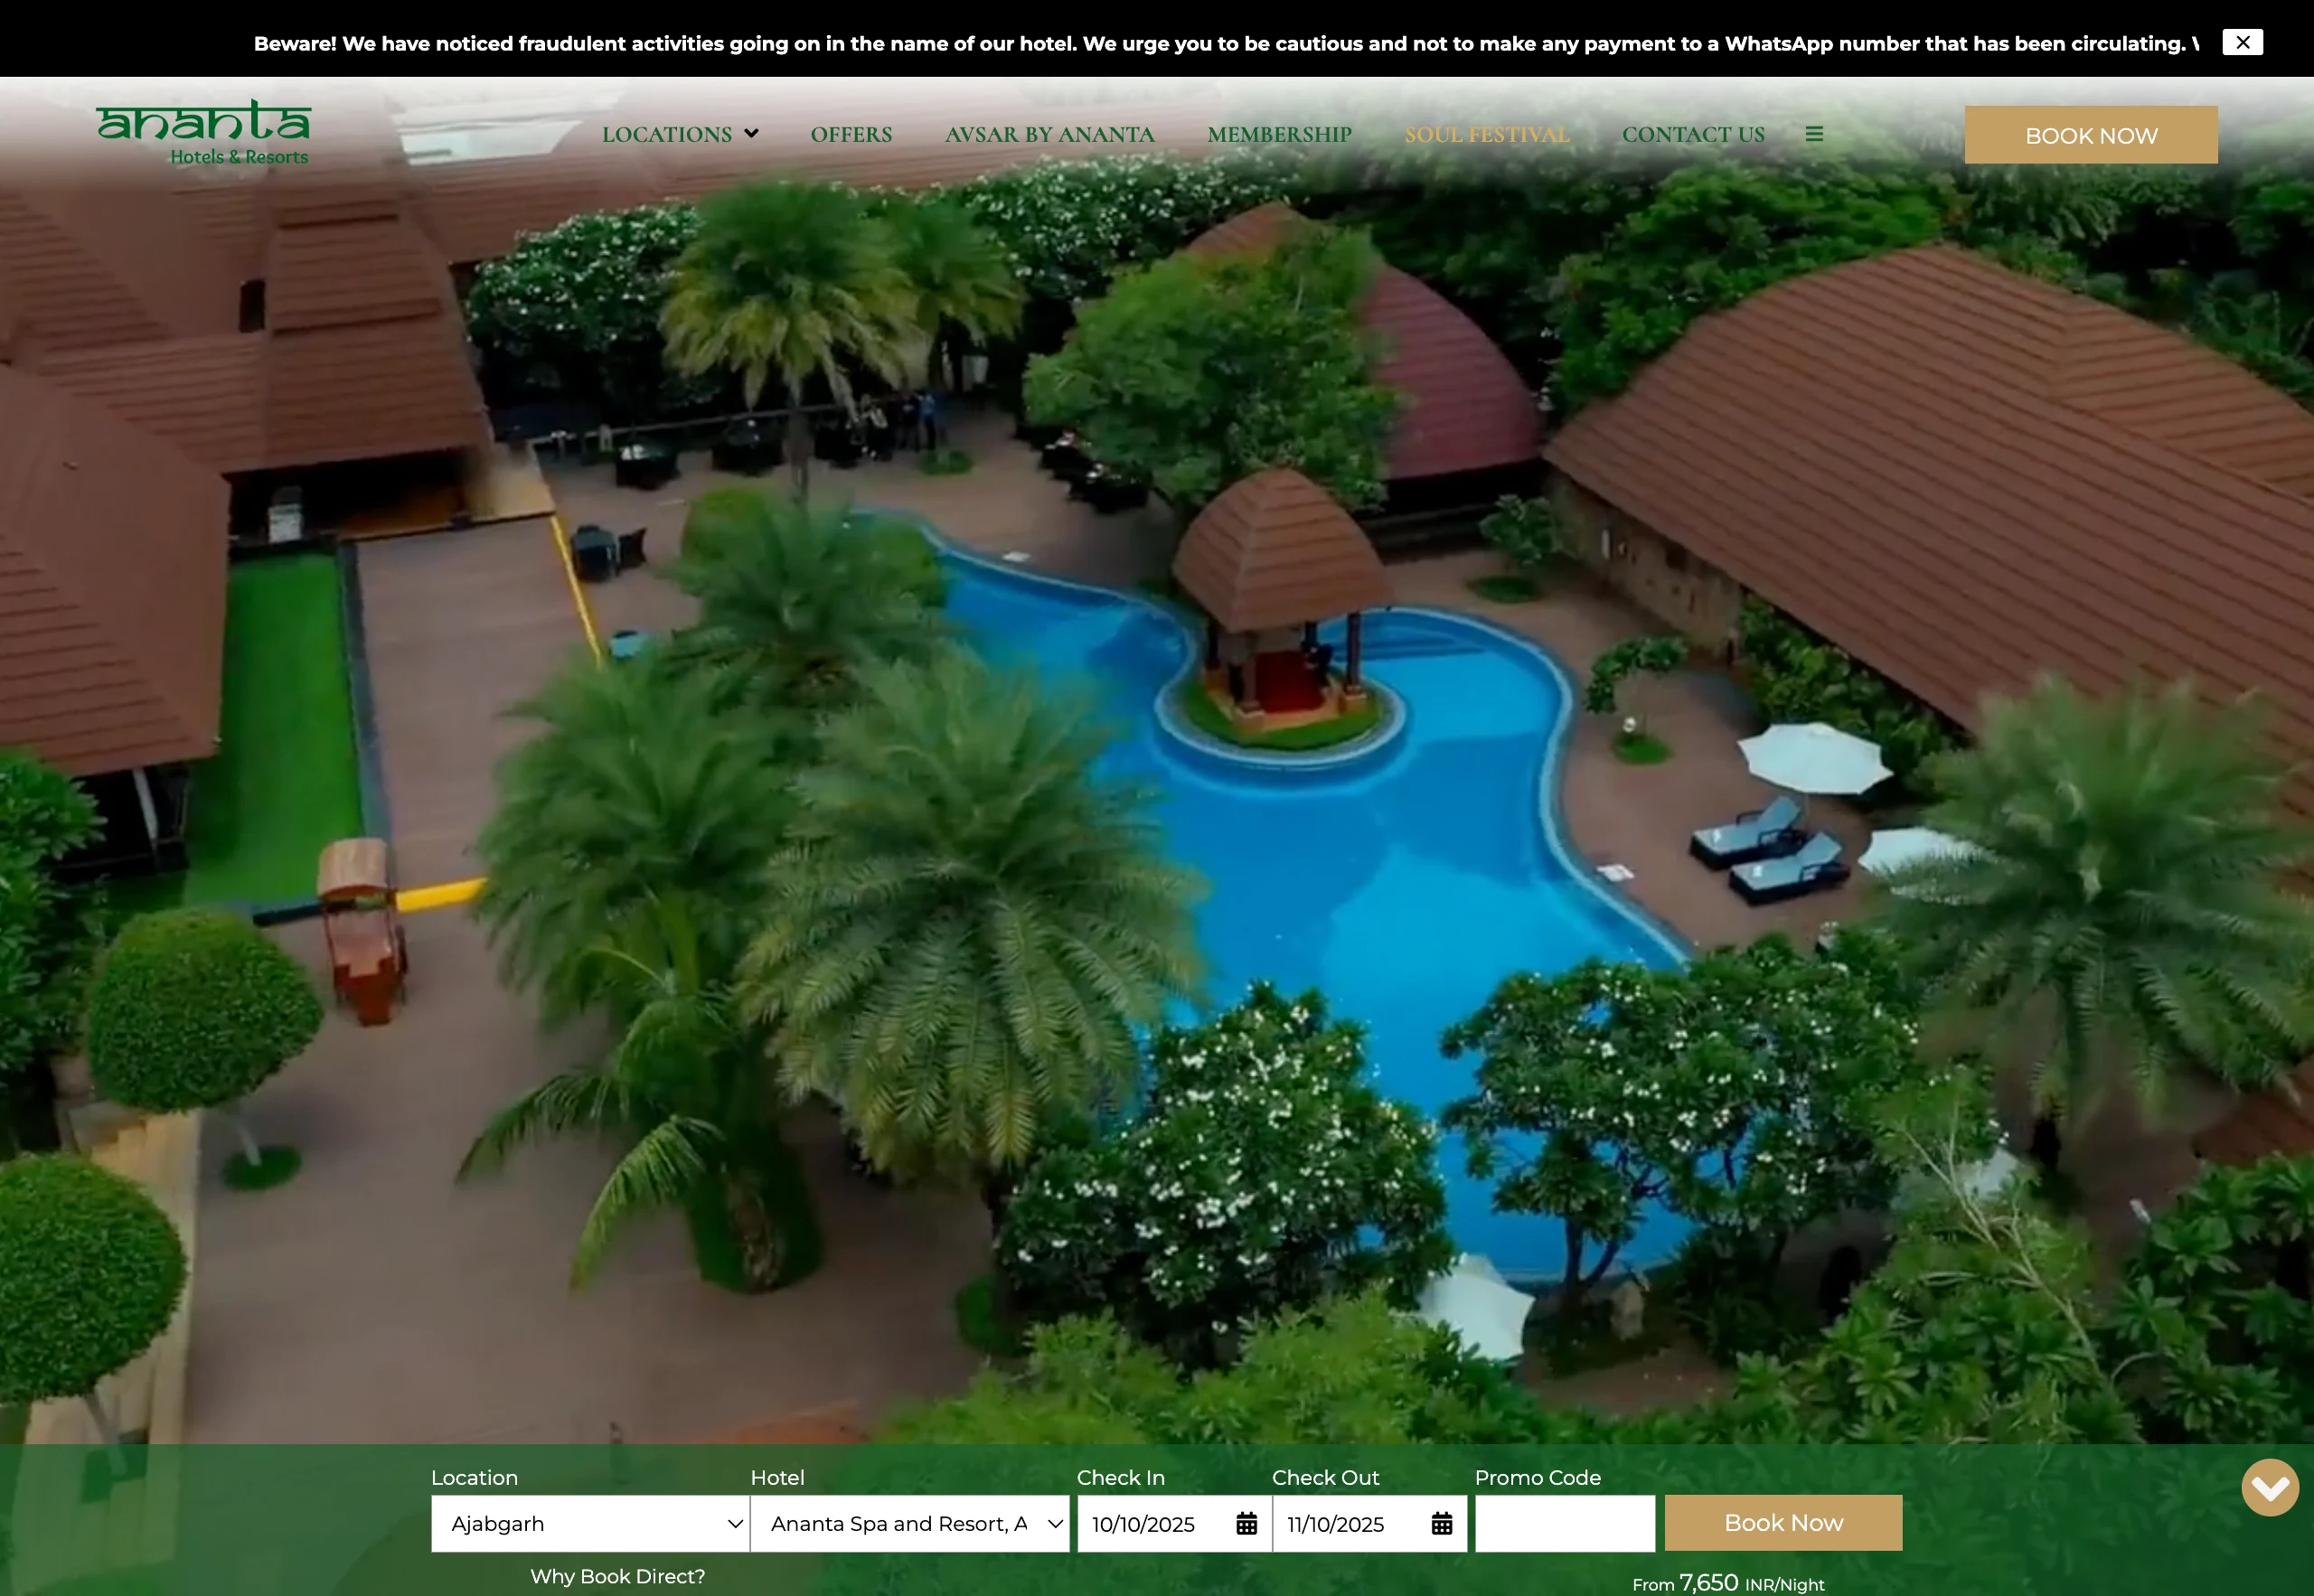2314x1596 pixels.
Task: Open the Hotel dropdown selector
Action: point(909,1523)
